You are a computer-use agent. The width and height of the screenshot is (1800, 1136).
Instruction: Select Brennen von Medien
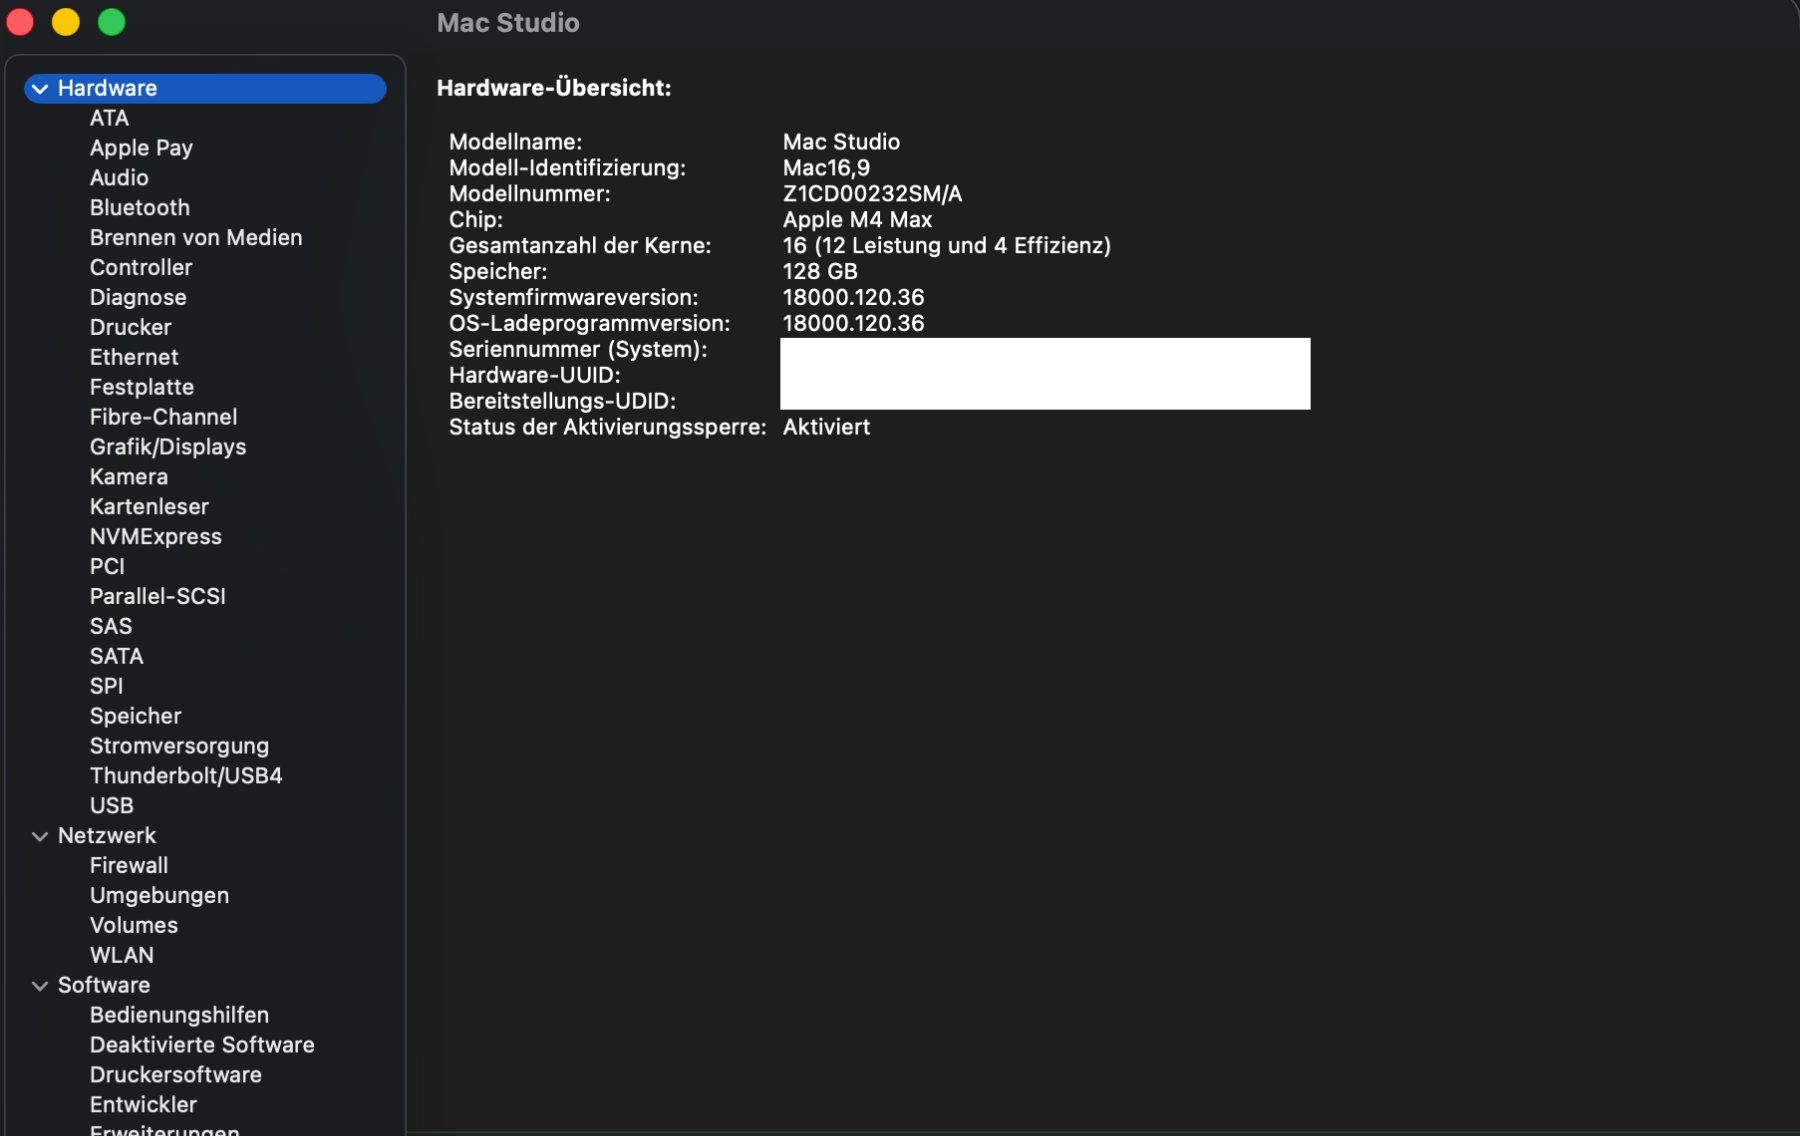[196, 238]
